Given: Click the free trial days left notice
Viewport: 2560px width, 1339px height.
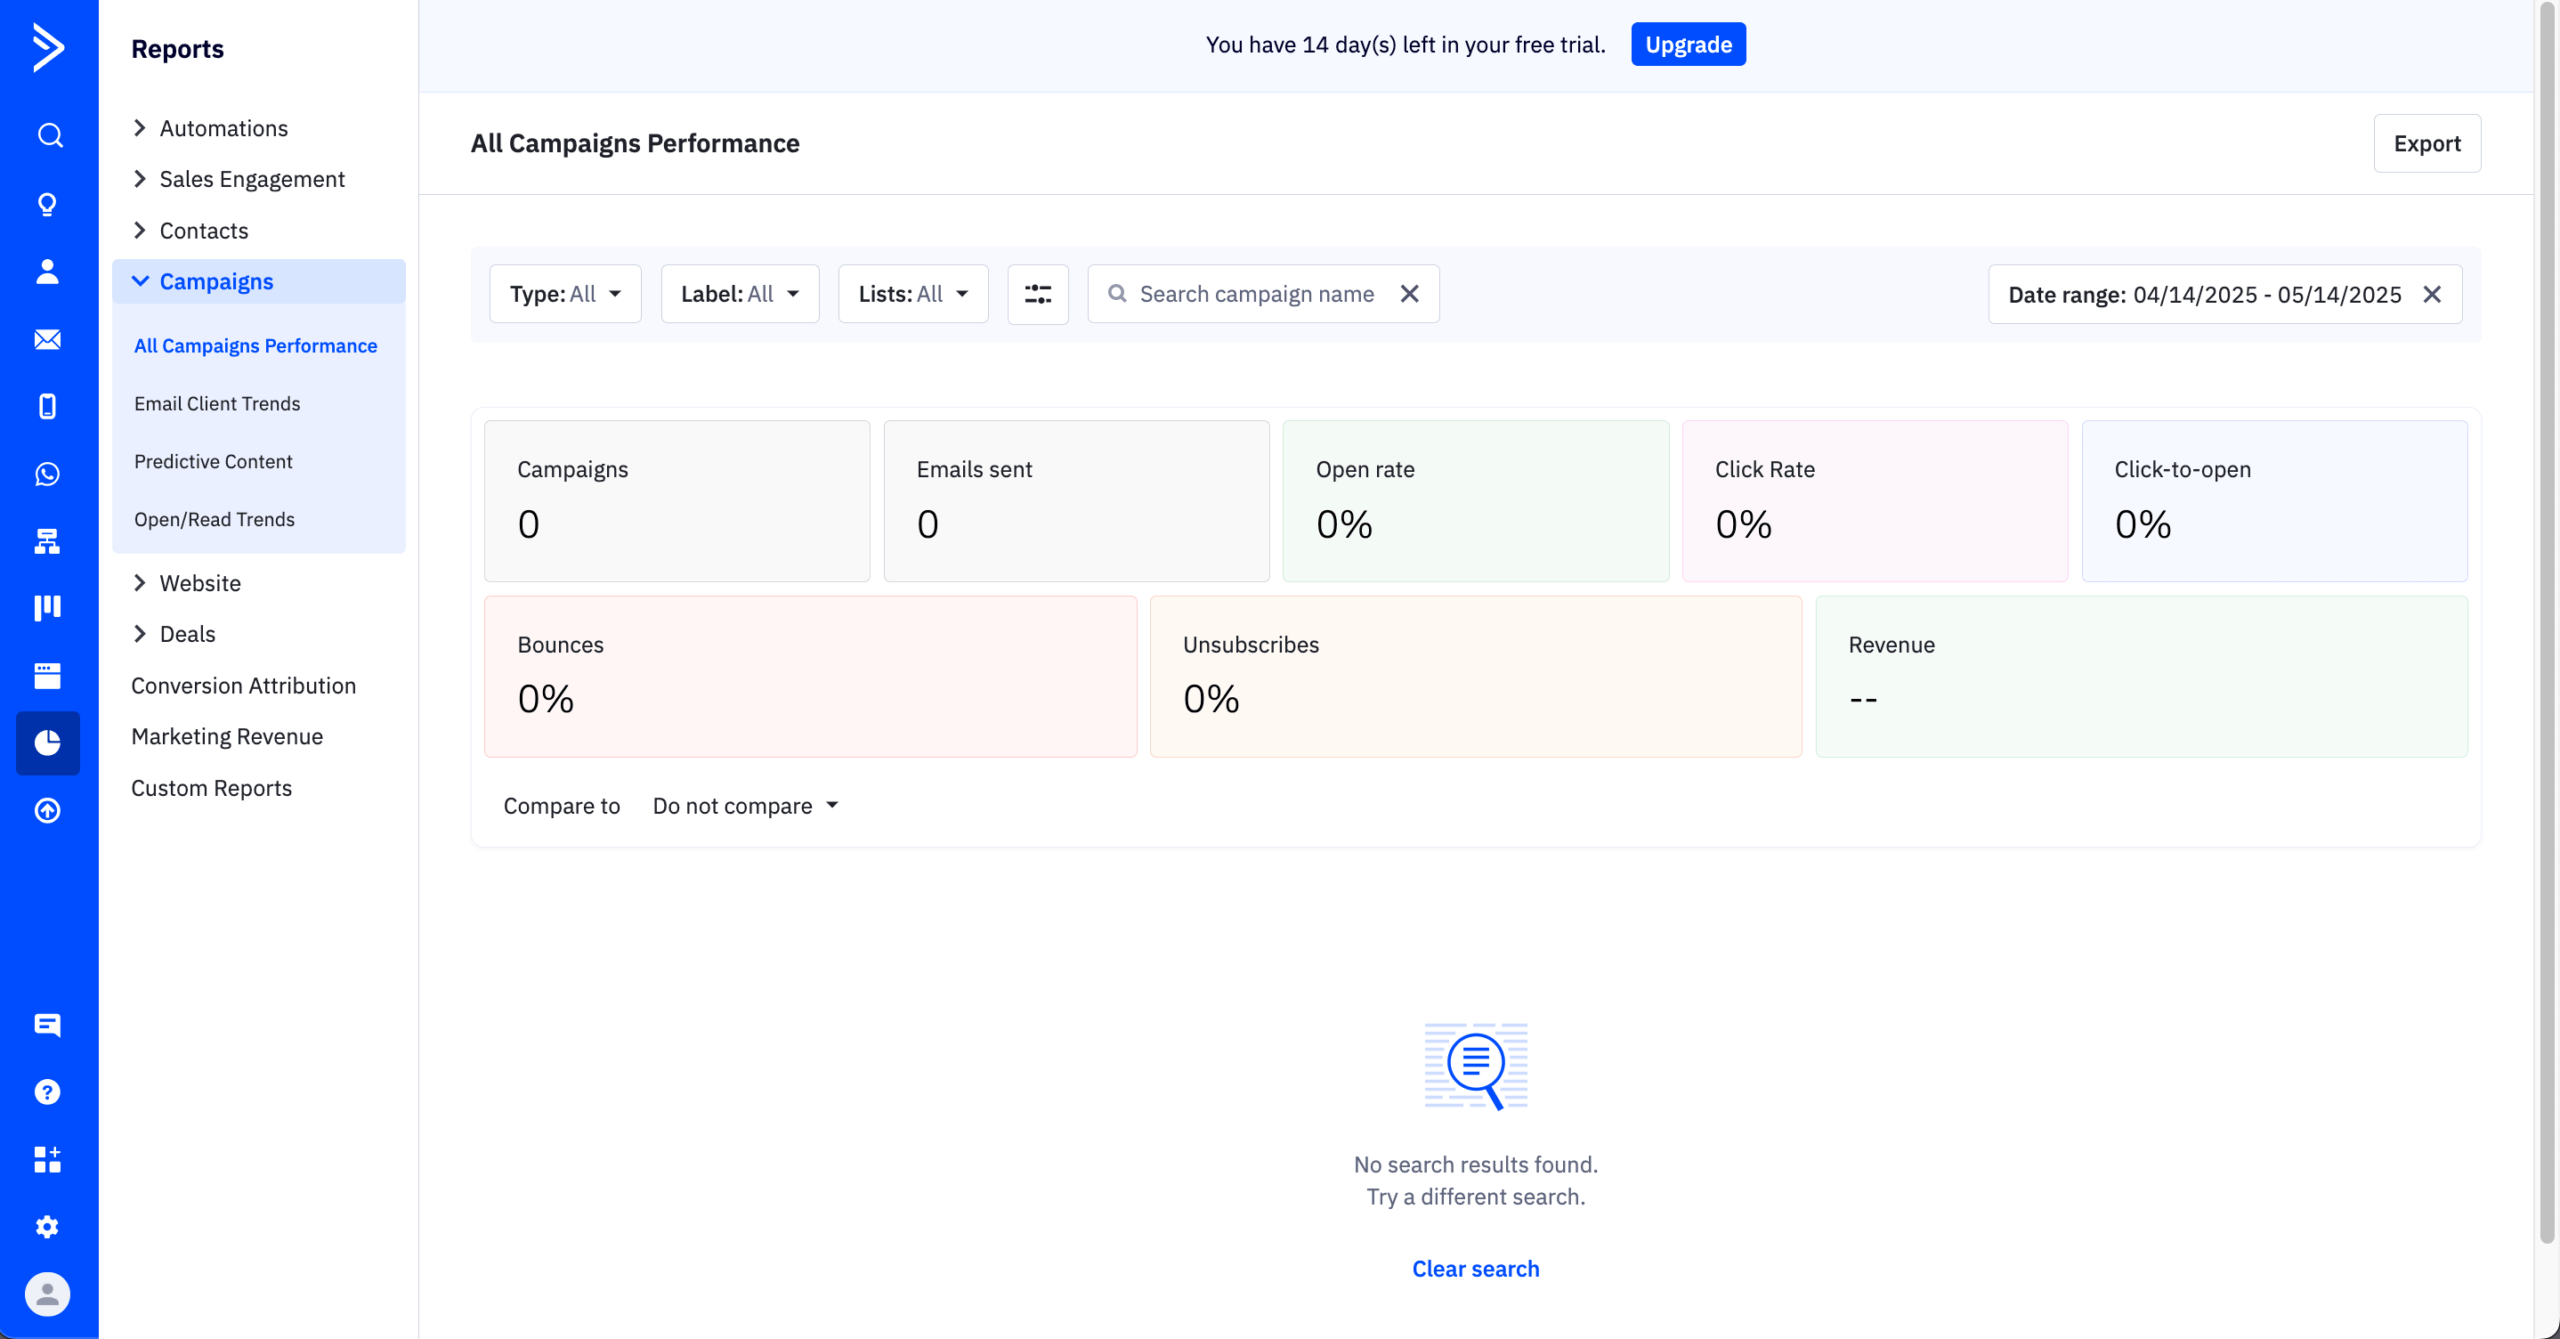Looking at the screenshot, I should [x=1405, y=45].
